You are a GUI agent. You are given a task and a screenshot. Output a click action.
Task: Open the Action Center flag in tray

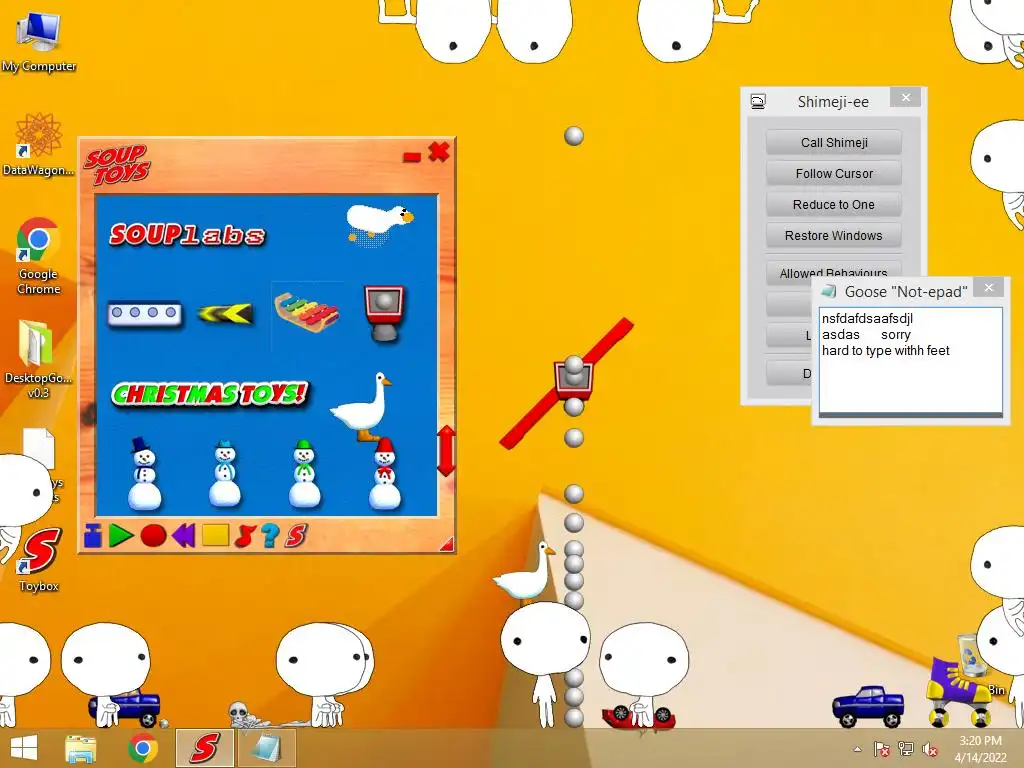tap(881, 749)
